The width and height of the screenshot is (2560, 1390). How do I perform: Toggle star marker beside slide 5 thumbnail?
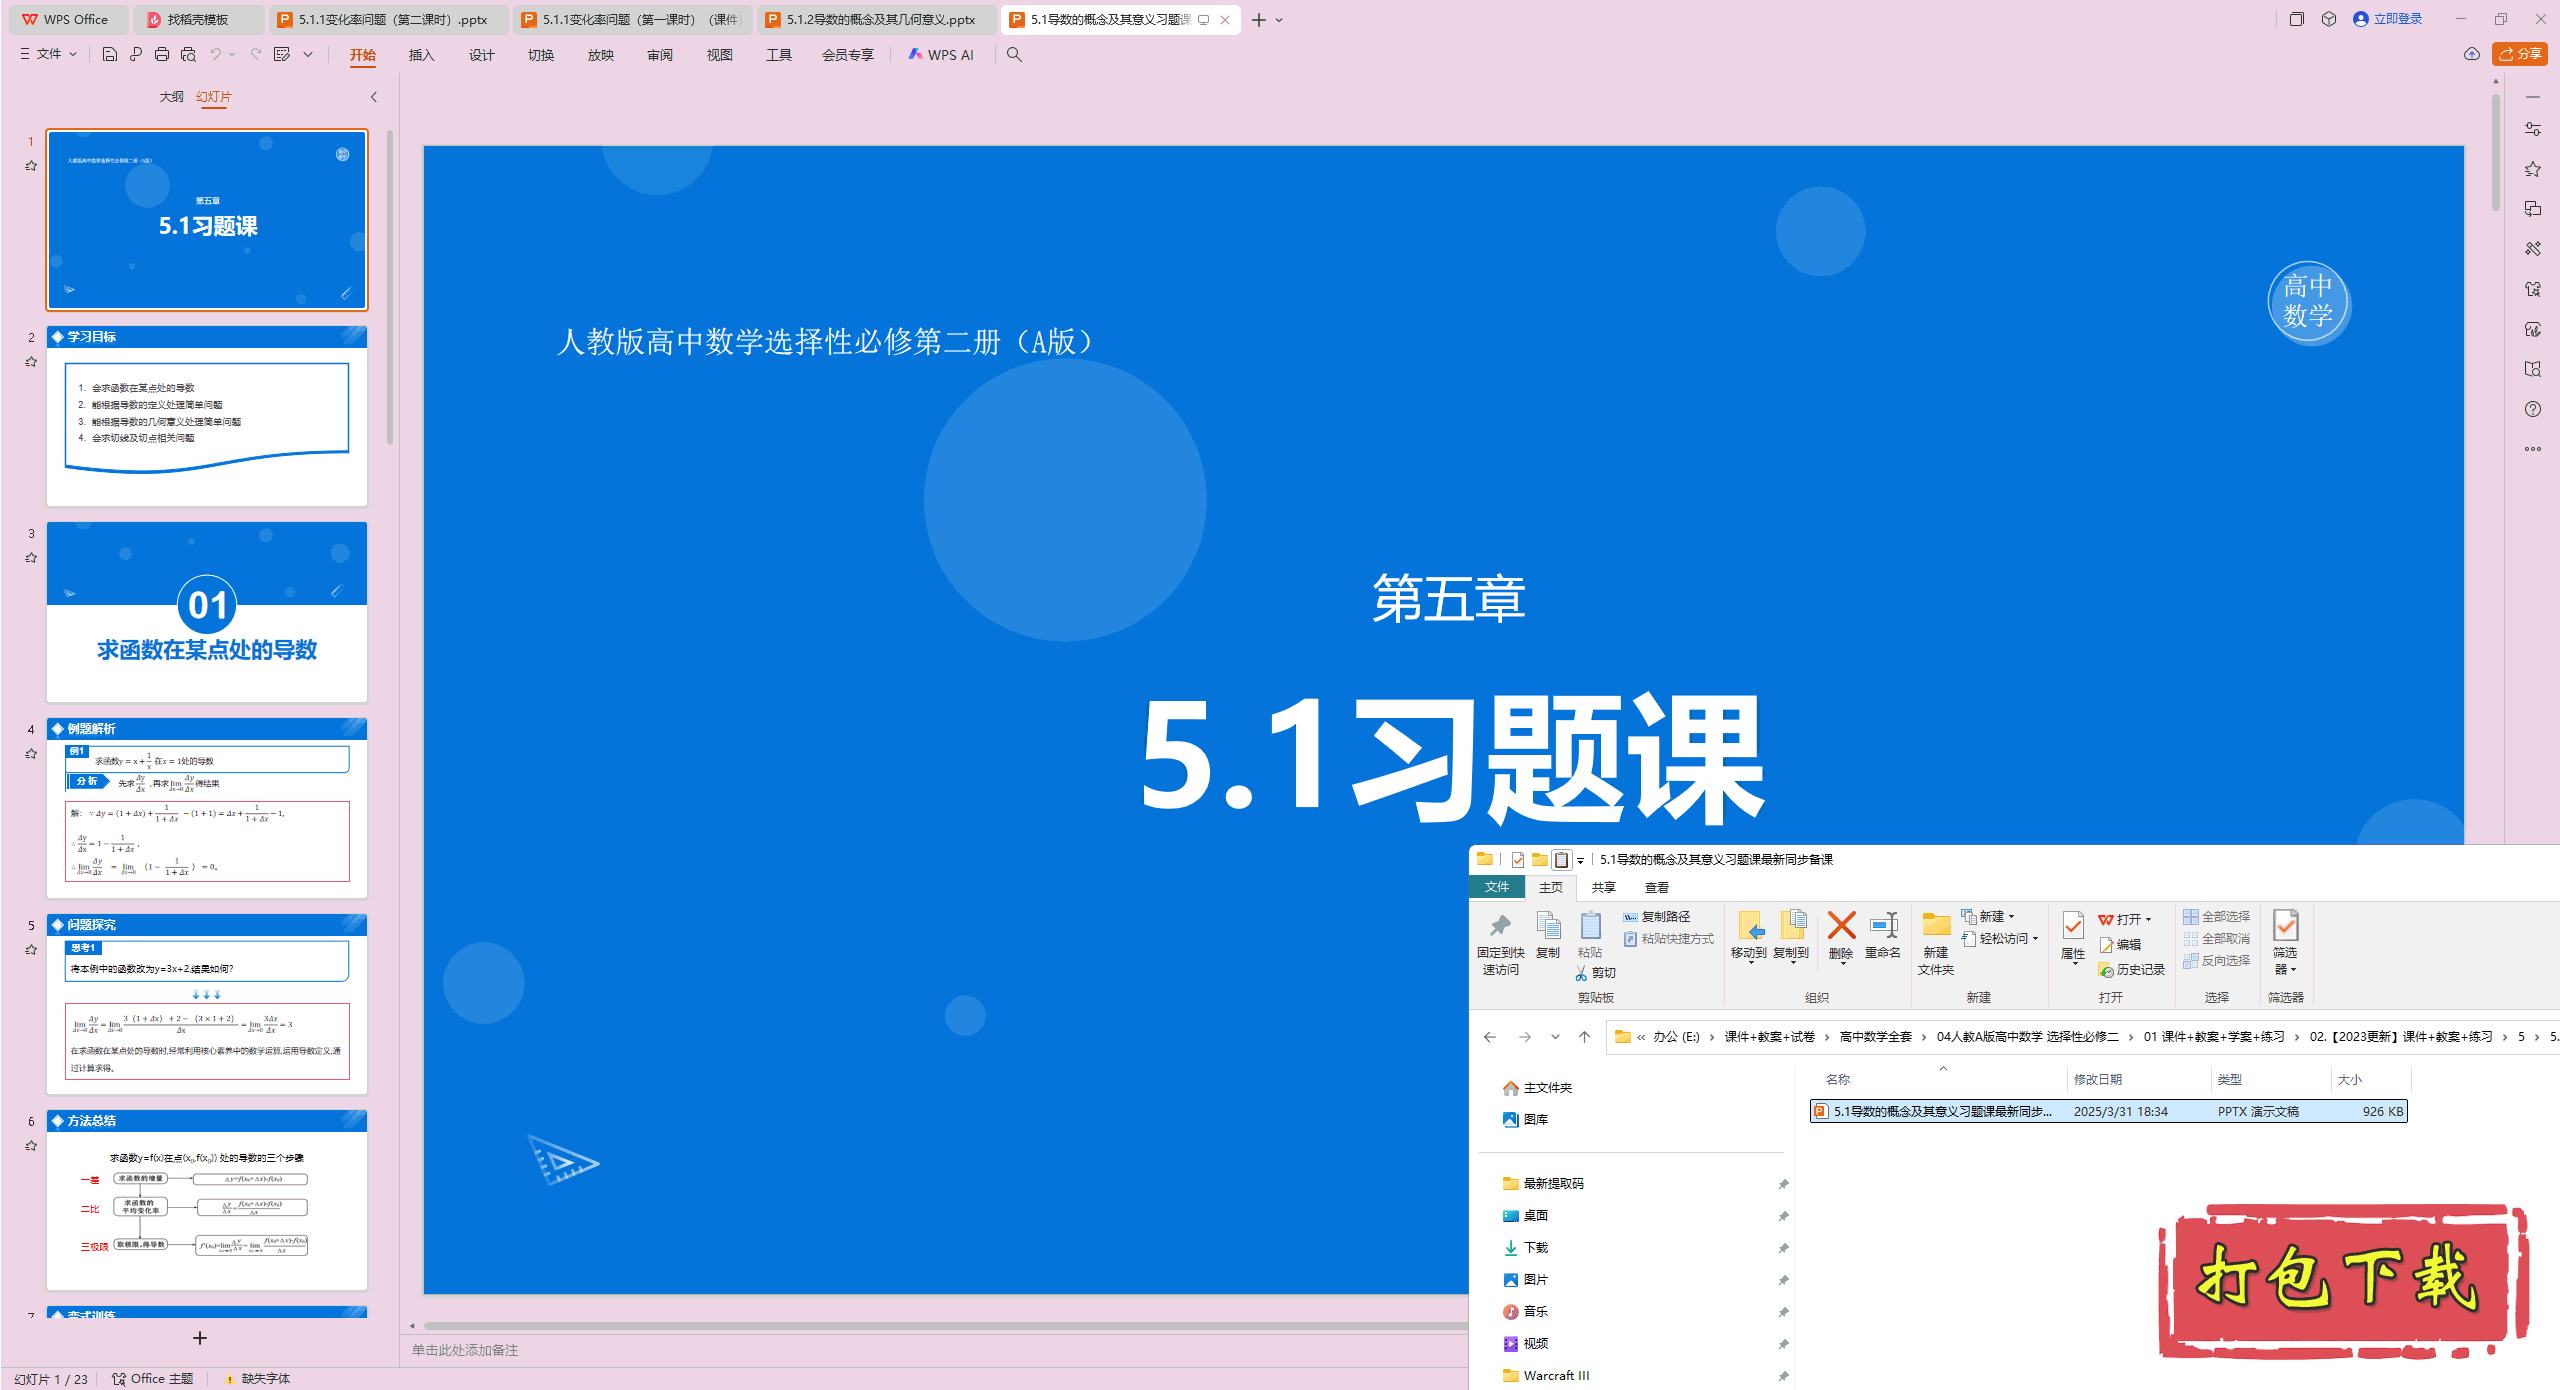point(31,950)
